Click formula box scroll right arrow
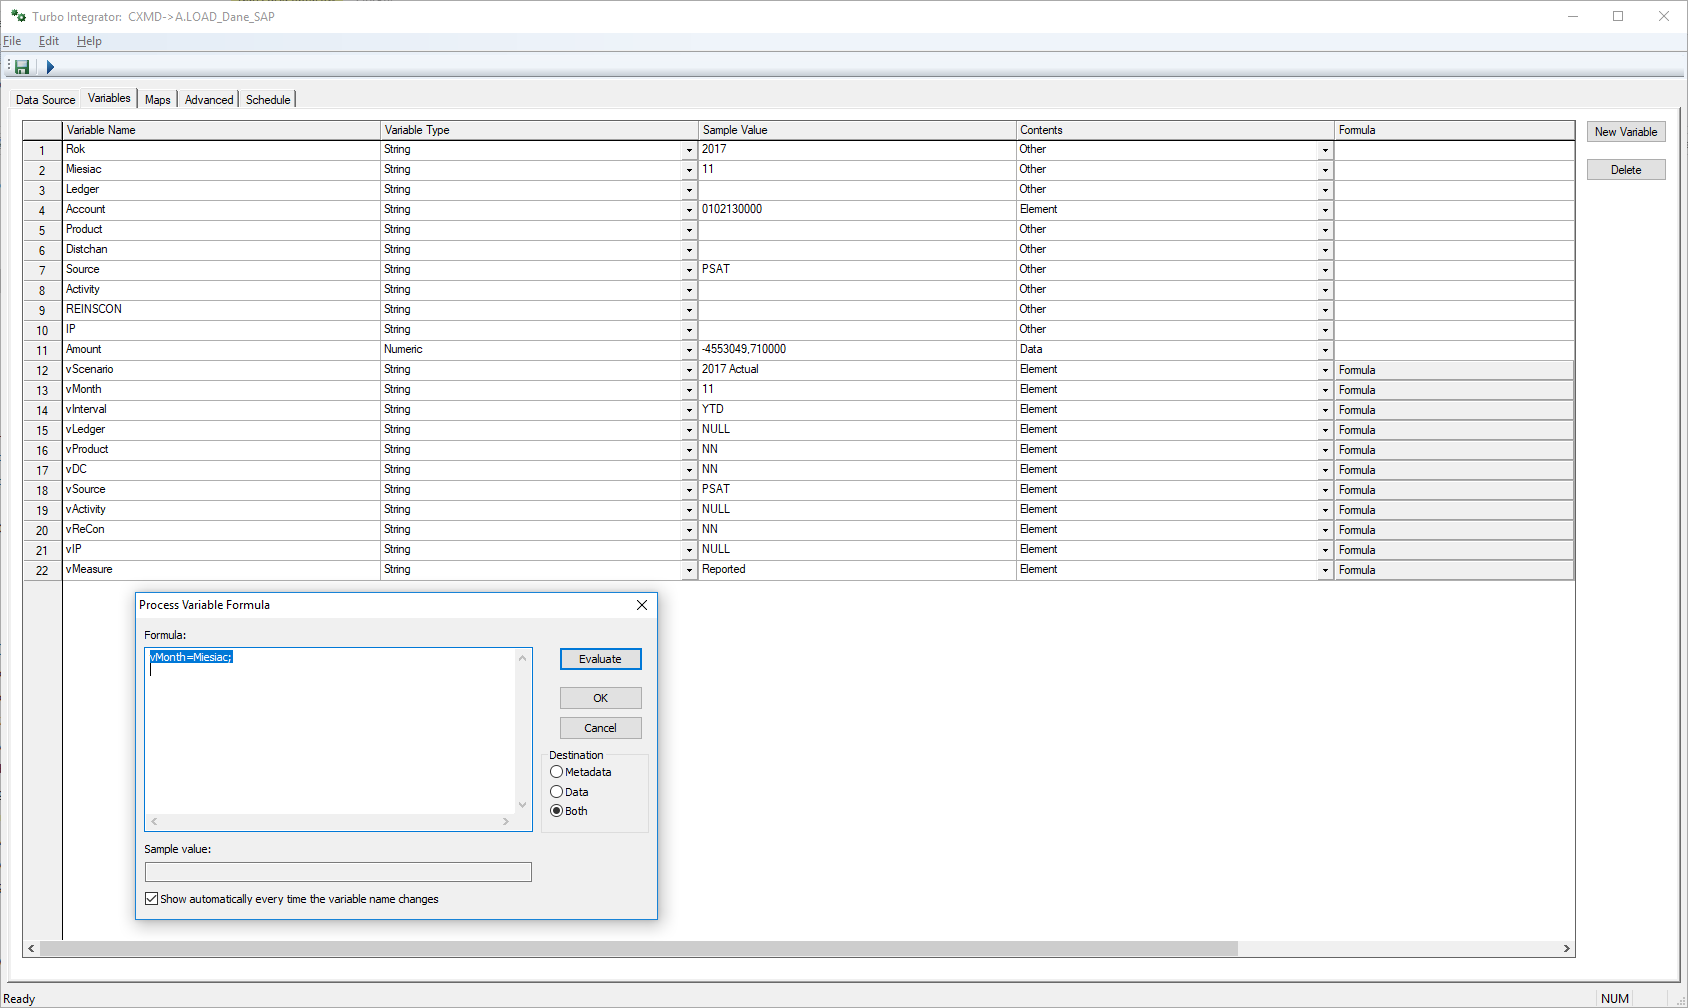Viewport: 1688px width, 1008px height. [506, 822]
